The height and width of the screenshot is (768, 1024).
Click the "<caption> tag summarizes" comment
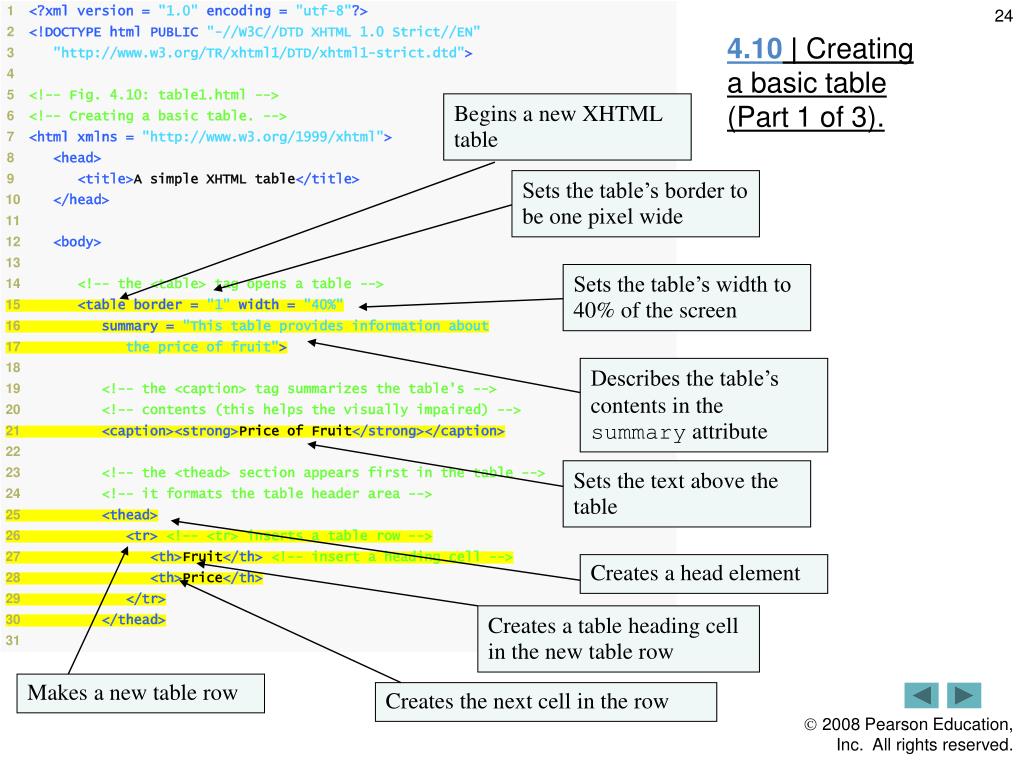pyautogui.click(x=299, y=389)
